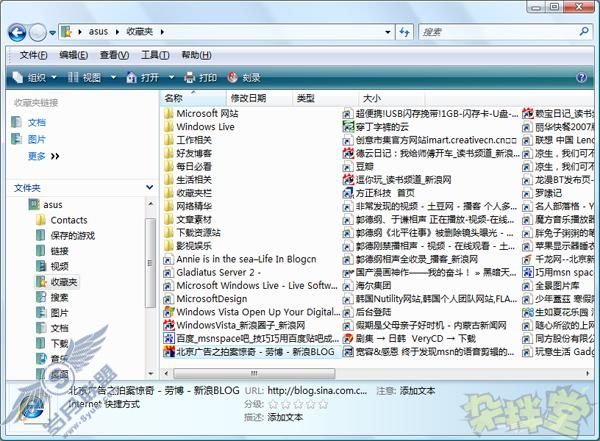The height and width of the screenshot is (441, 600).
Task: Click the folder tree scroll-down arrow
Action: click(x=150, y=373)
